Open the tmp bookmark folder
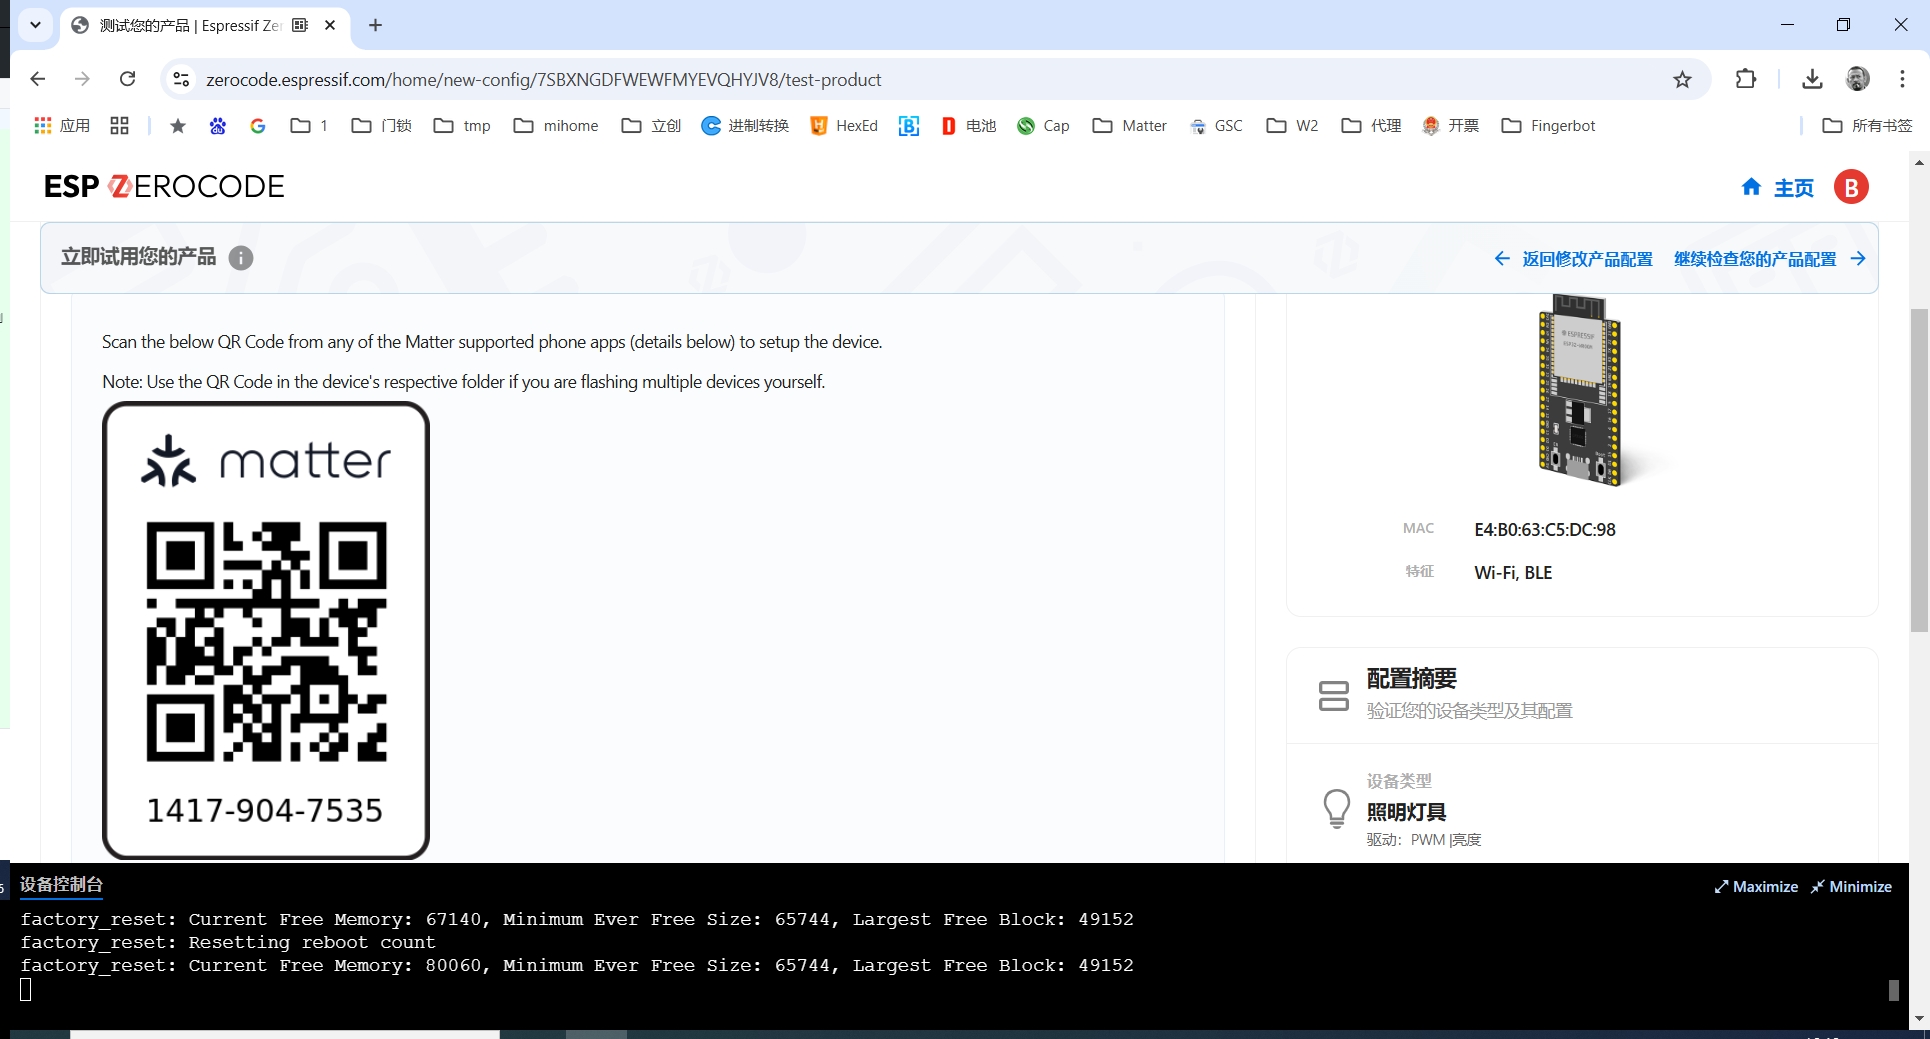 462,125
